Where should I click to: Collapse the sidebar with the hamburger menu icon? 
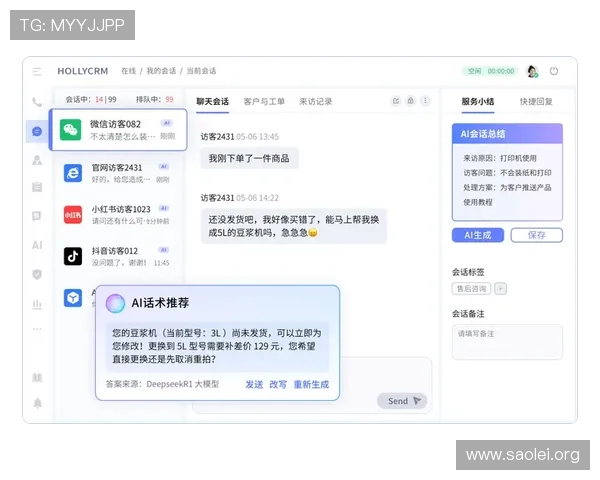pos(37,72)
